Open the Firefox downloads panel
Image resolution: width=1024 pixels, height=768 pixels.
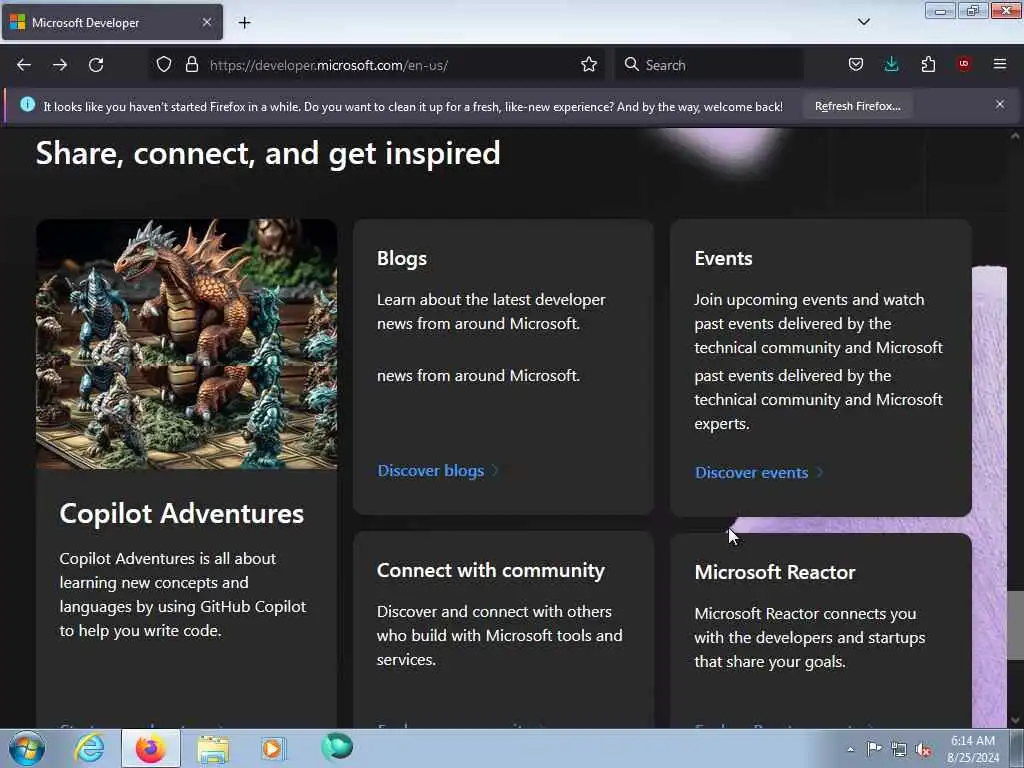pos(891,64)
